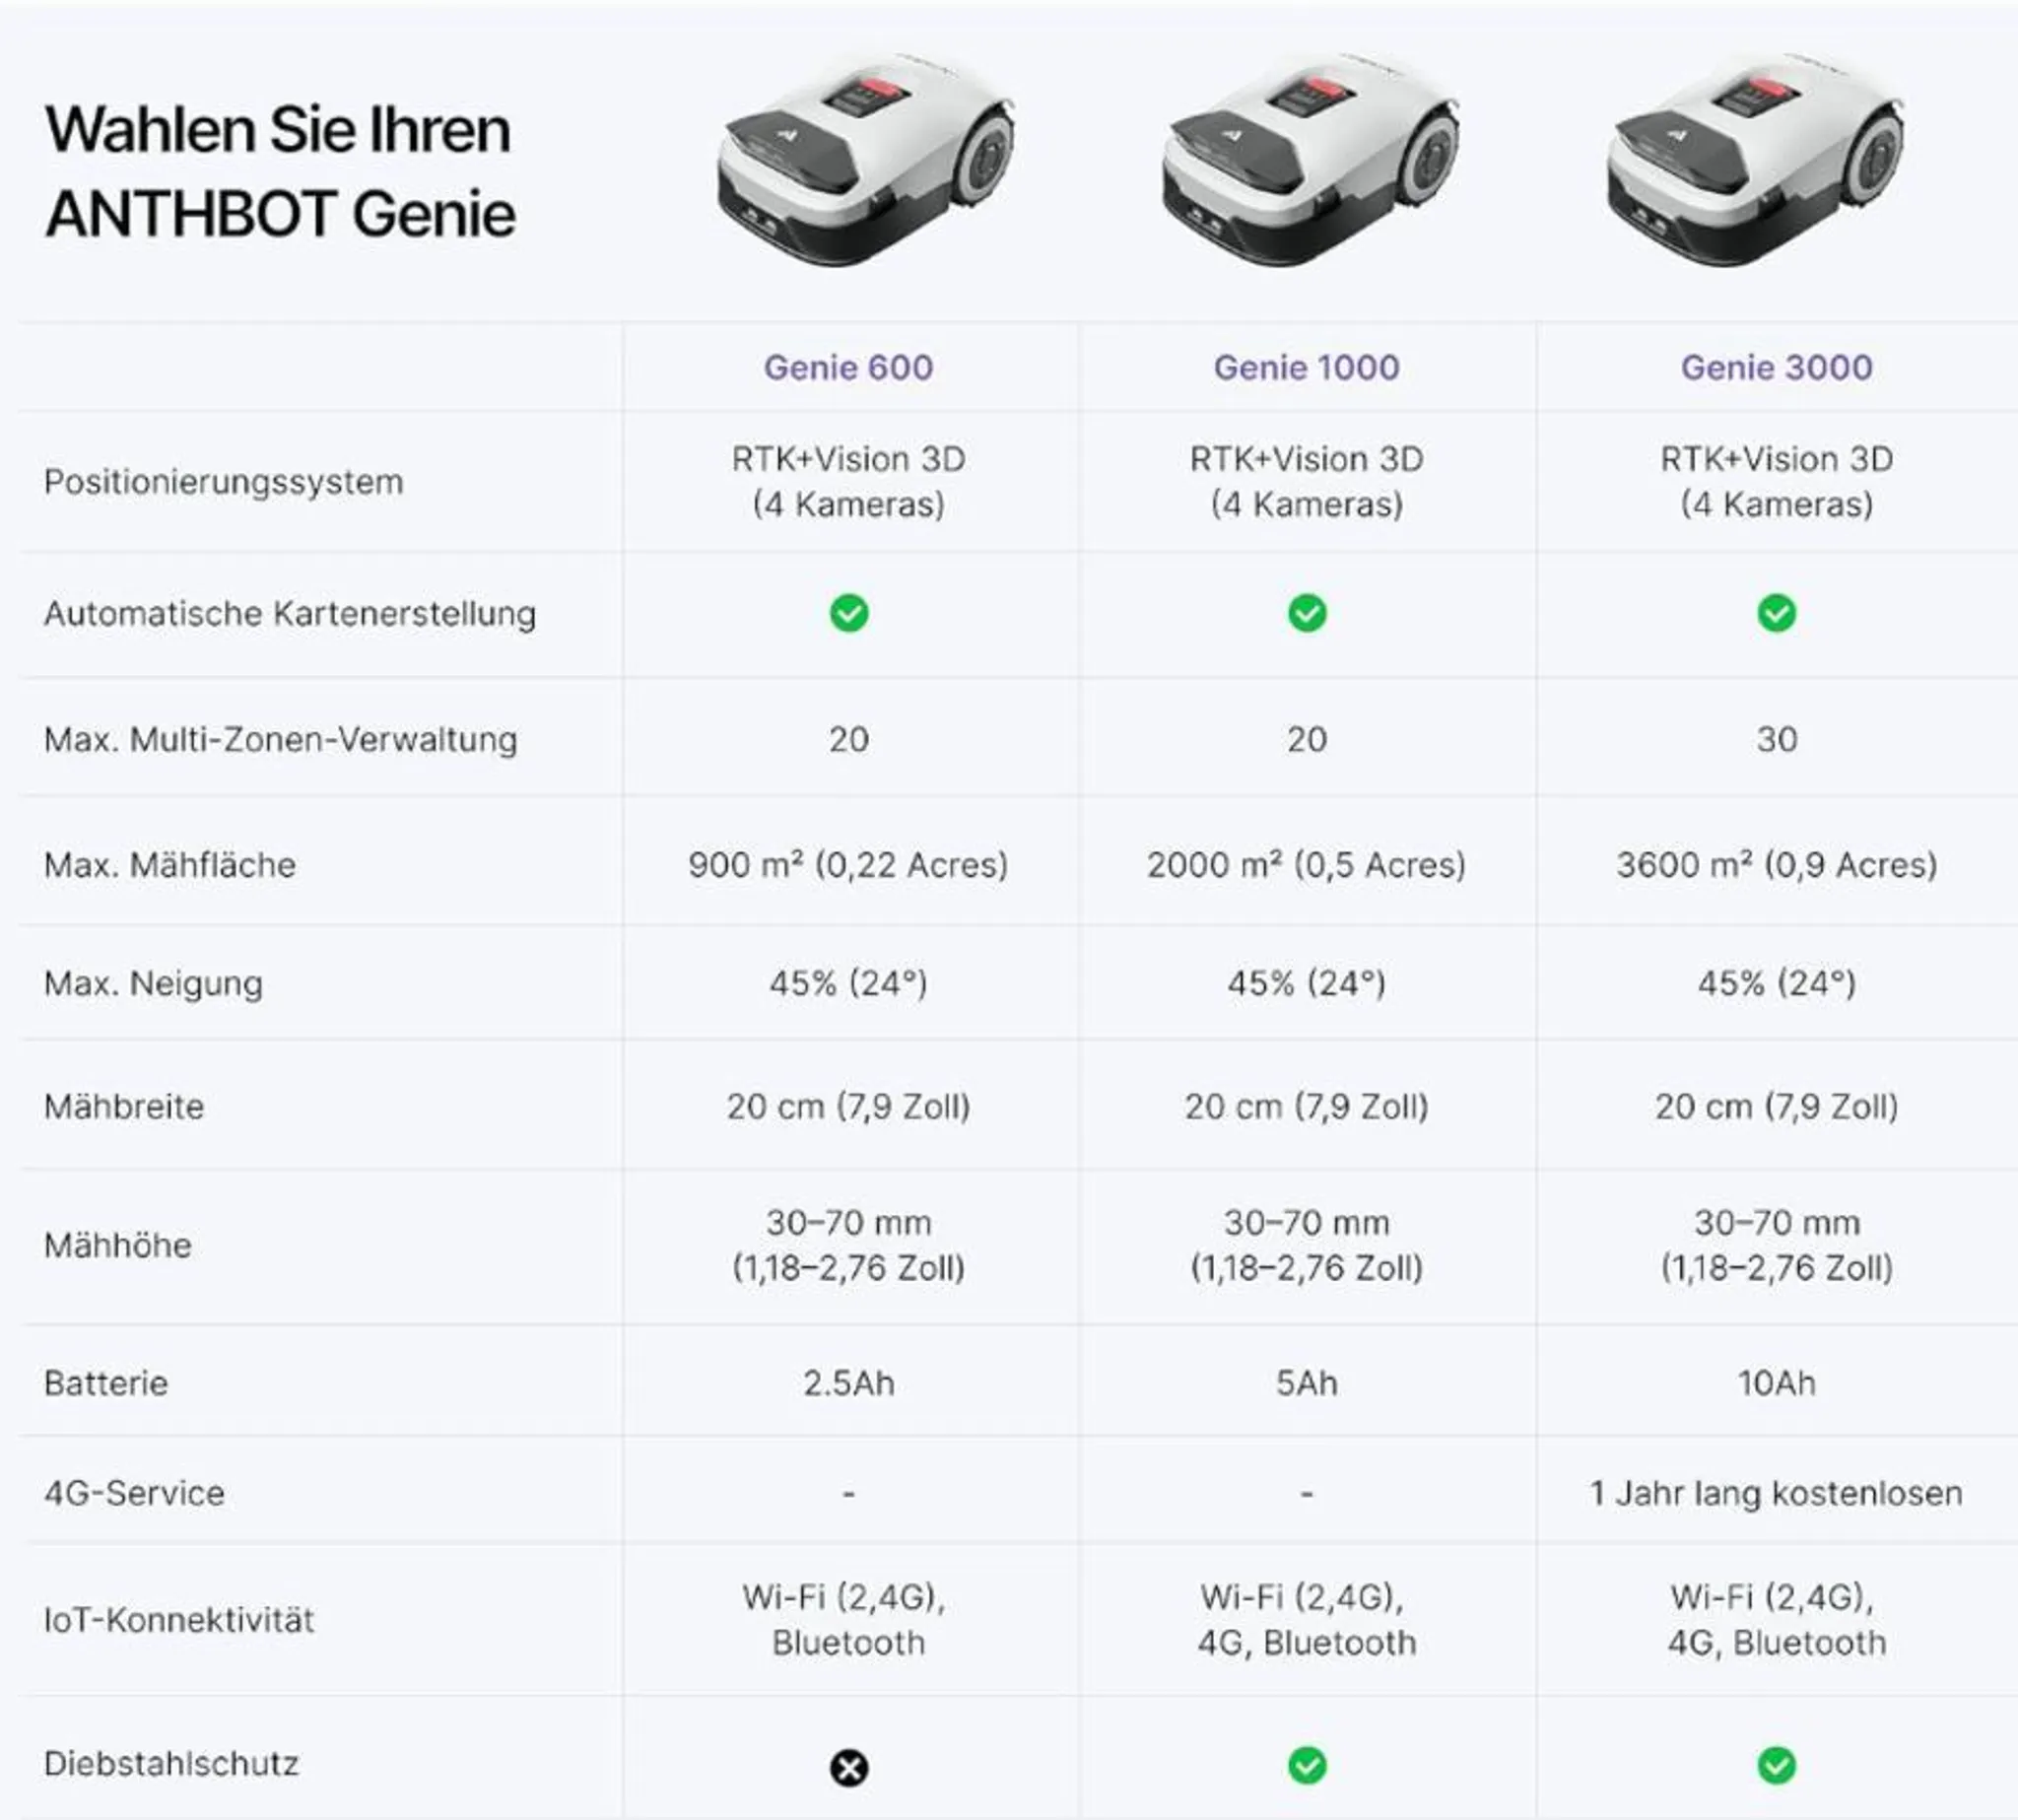Click Genie 1000 green check for Automatische Kartenerstellung
This screenshot has width=2018, height=1820.
(1307, 613)
